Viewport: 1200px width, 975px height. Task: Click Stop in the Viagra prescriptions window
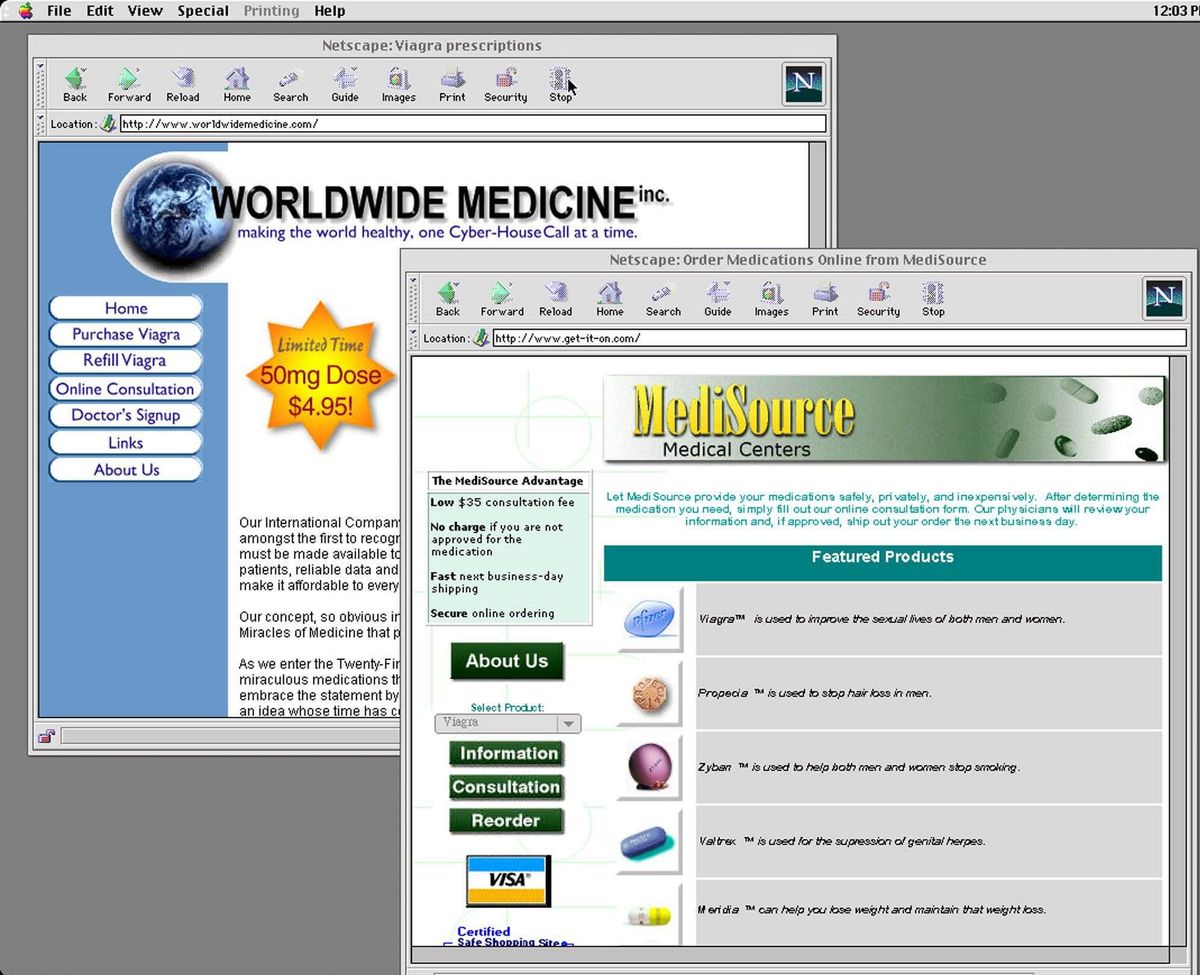coord(560,85)
